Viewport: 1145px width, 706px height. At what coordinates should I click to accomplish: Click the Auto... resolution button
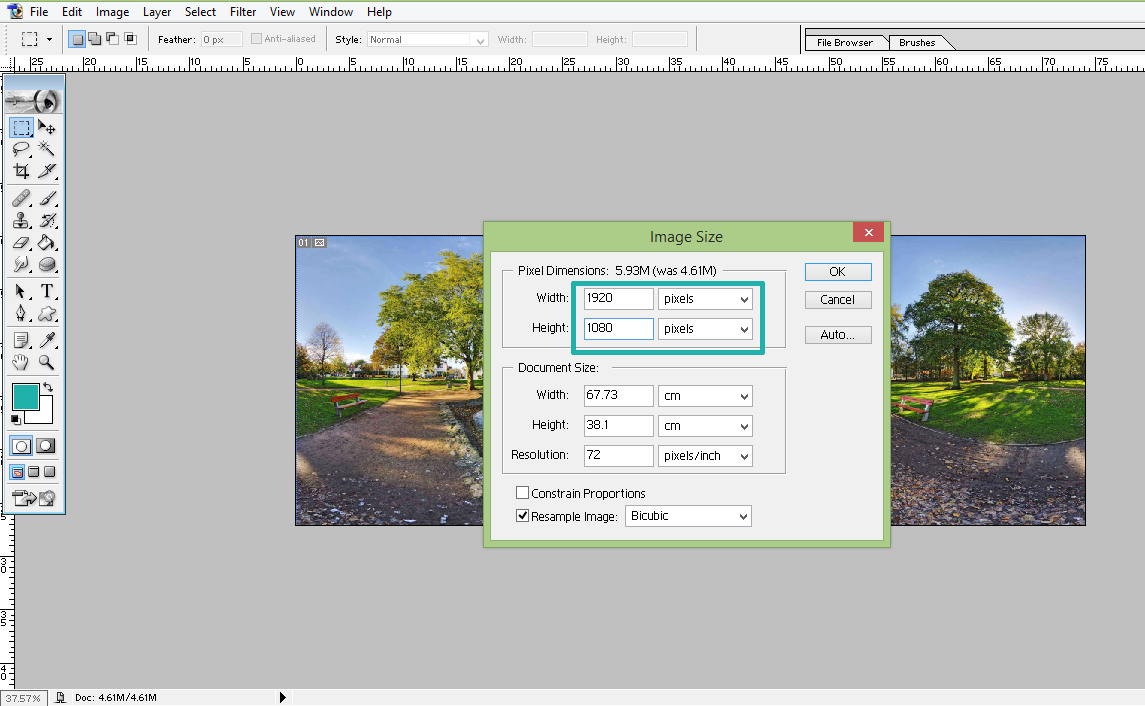[838, 334]
